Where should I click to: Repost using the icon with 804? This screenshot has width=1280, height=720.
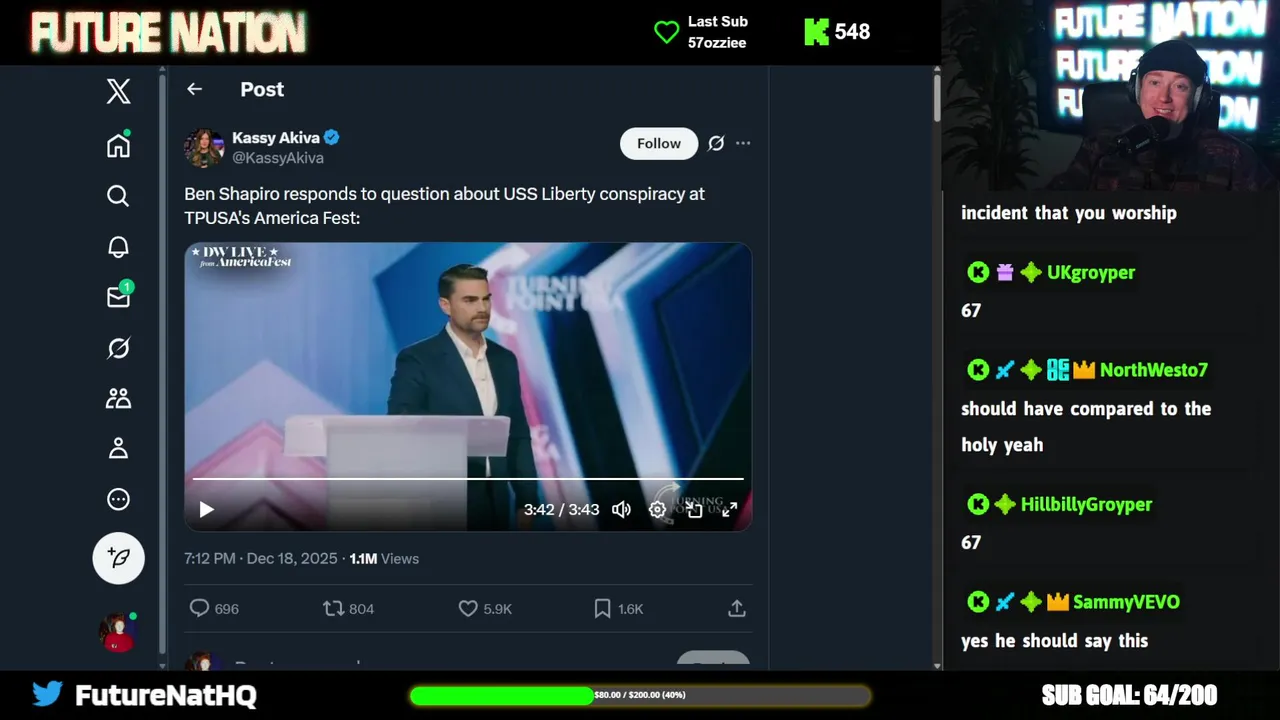click(x=348, y=608)
